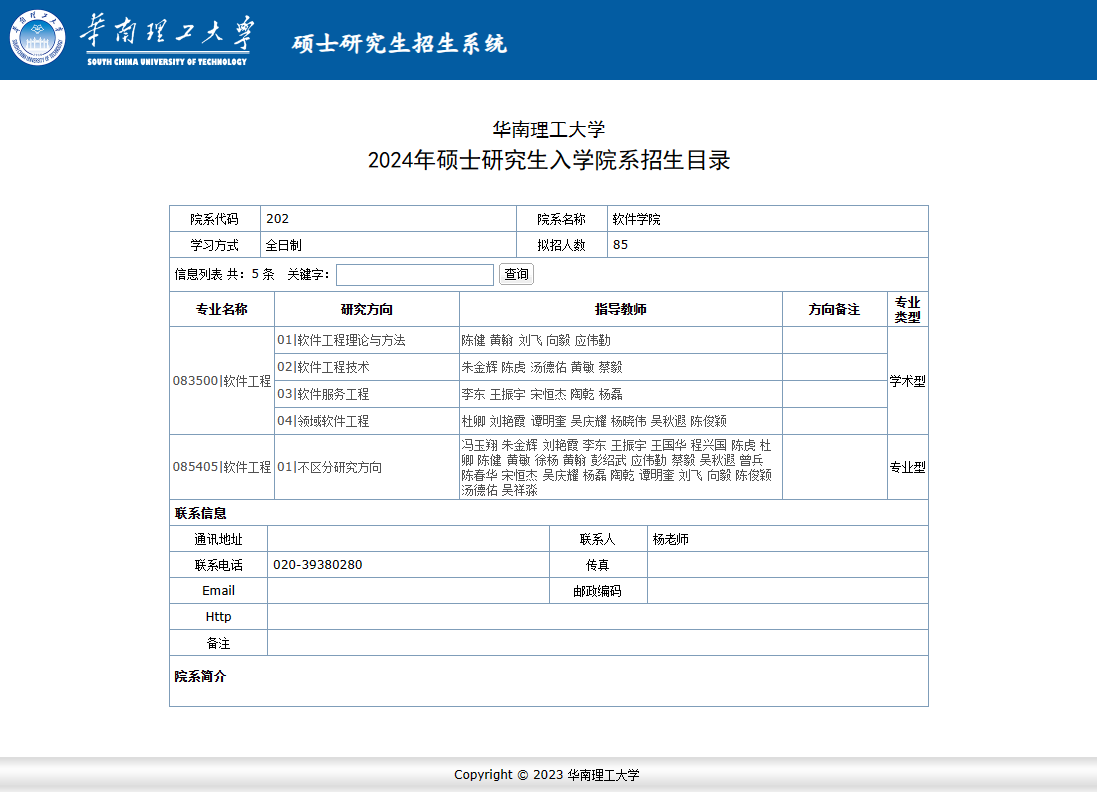The height and width of the screenshot is (792, 1097).
Task: Click the 华南理工大学 calligraphy banner logo
Action: [x=167, y=41]
